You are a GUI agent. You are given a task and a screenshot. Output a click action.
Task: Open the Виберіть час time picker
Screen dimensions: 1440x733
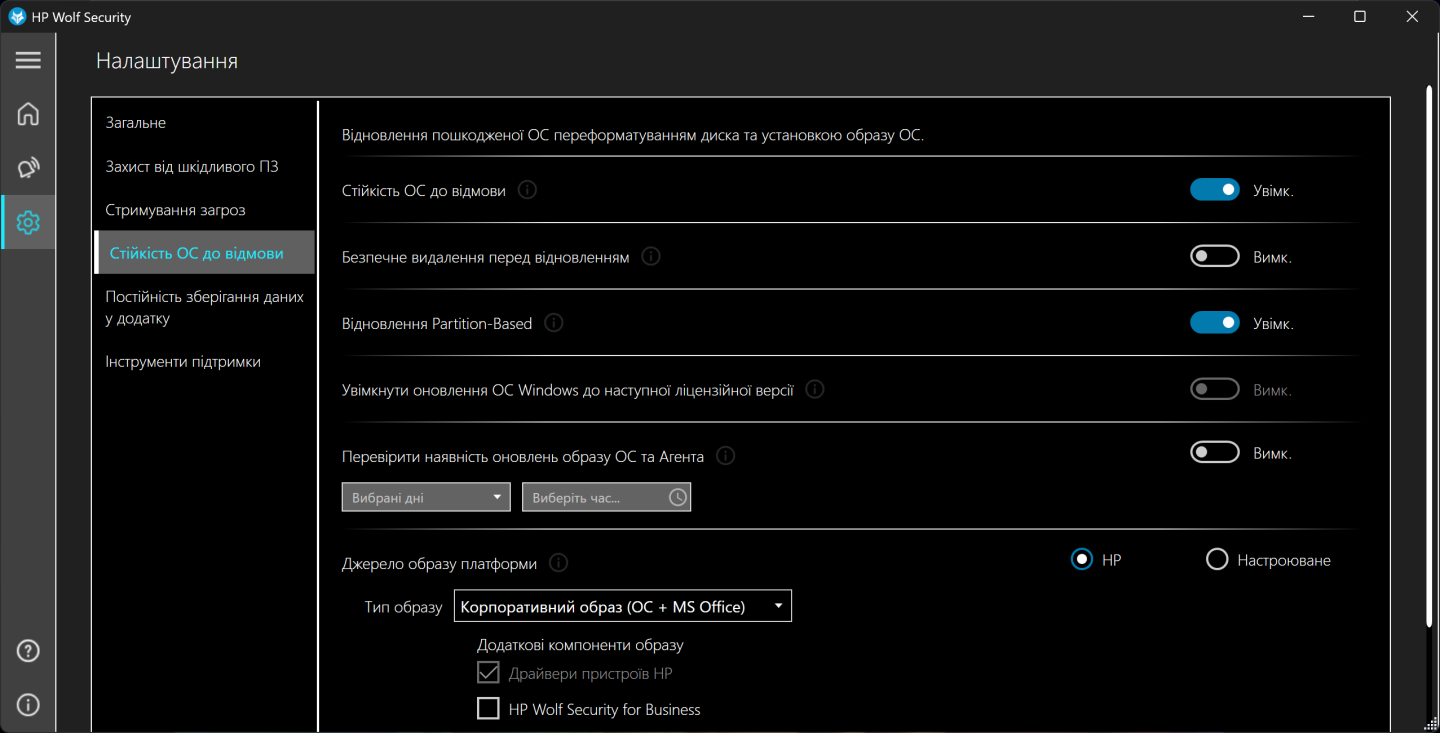pos(606,497)
